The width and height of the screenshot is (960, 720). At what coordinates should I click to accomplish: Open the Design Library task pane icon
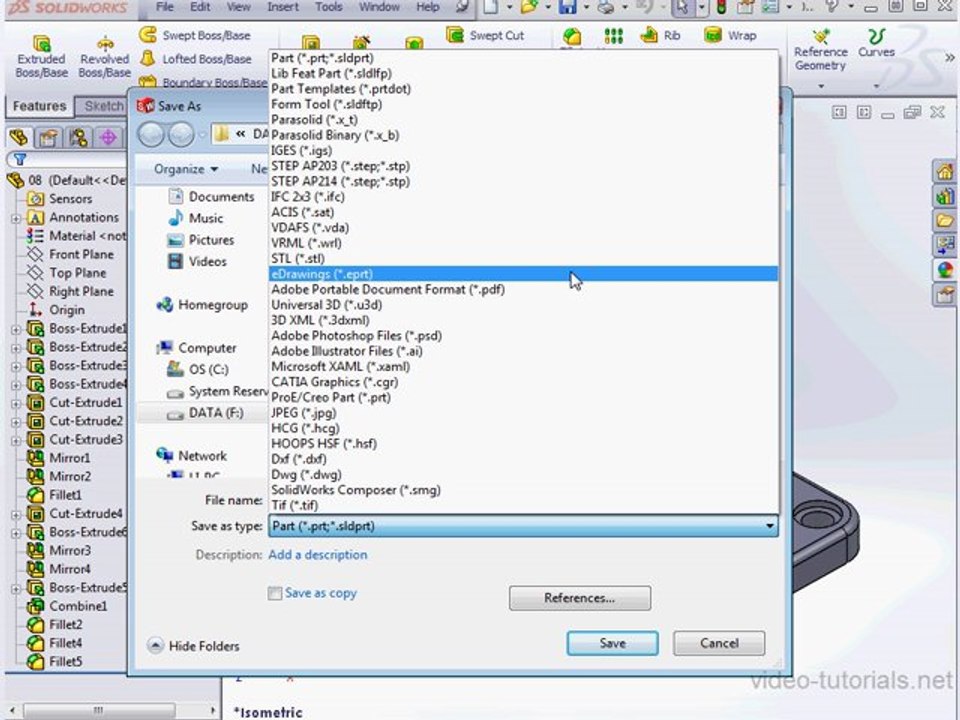click(945, 196)
